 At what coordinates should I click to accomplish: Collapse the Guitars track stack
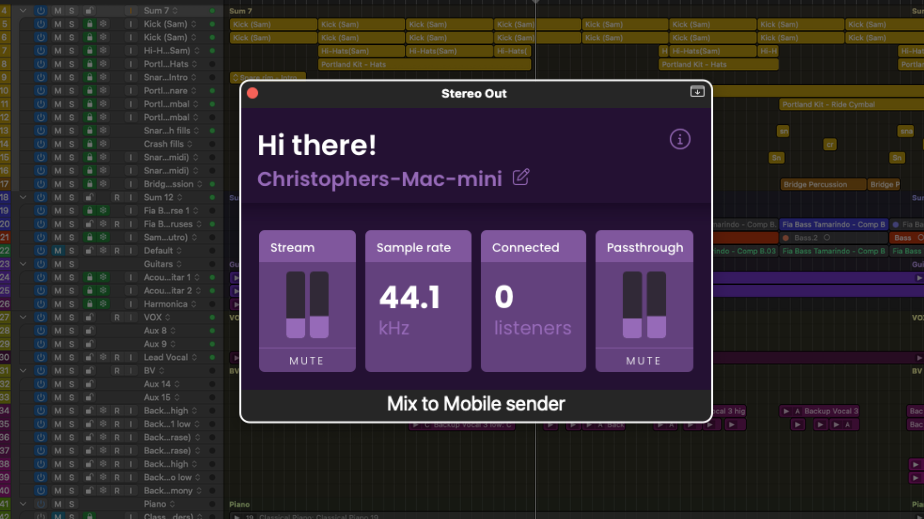click(23, 264)
